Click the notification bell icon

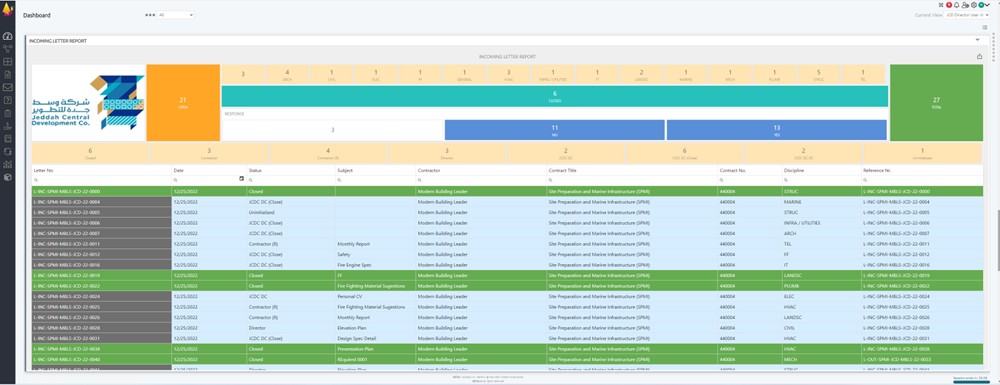click(957, 4)
